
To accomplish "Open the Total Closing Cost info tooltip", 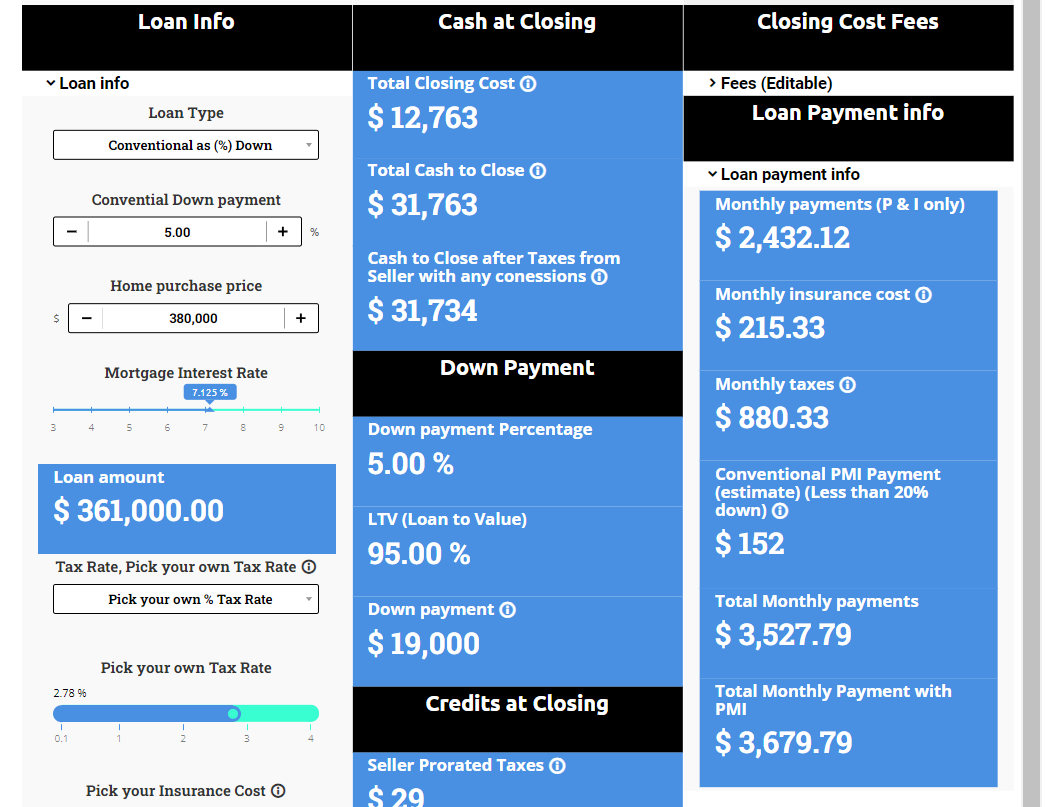I will click(x=528, y=83).
